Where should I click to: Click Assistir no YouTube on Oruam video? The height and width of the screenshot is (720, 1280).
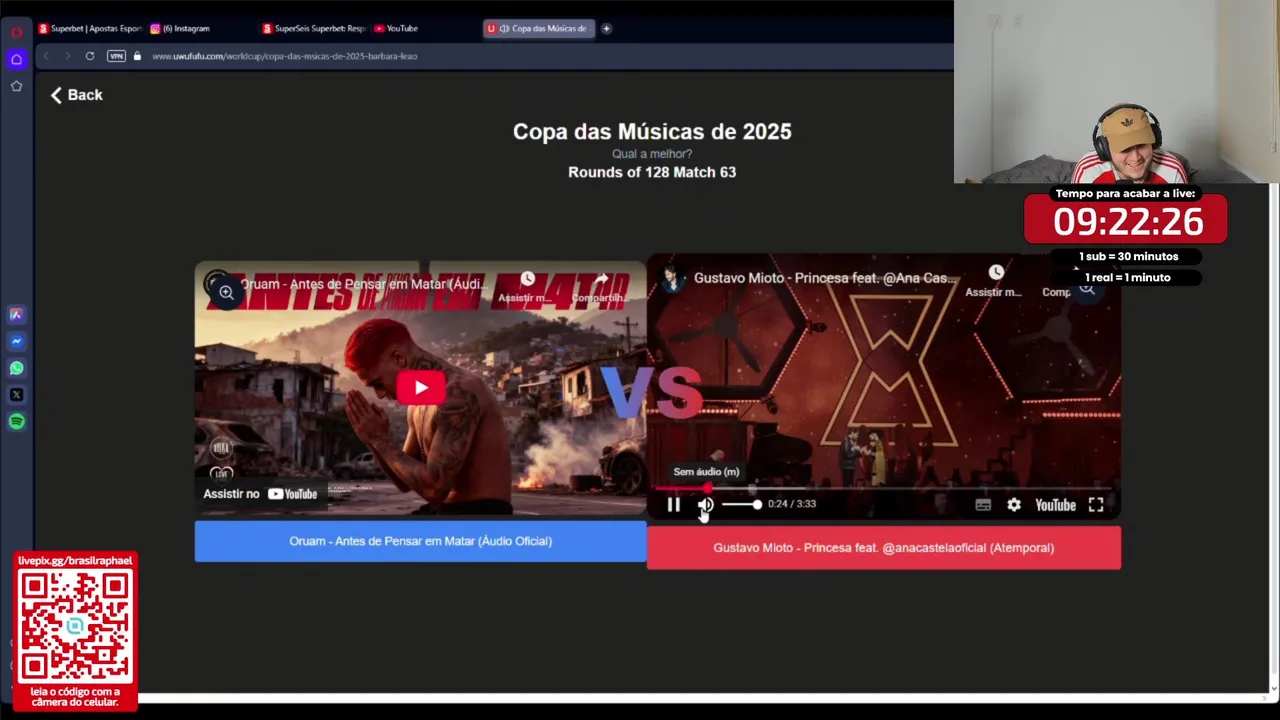(260, 494)
